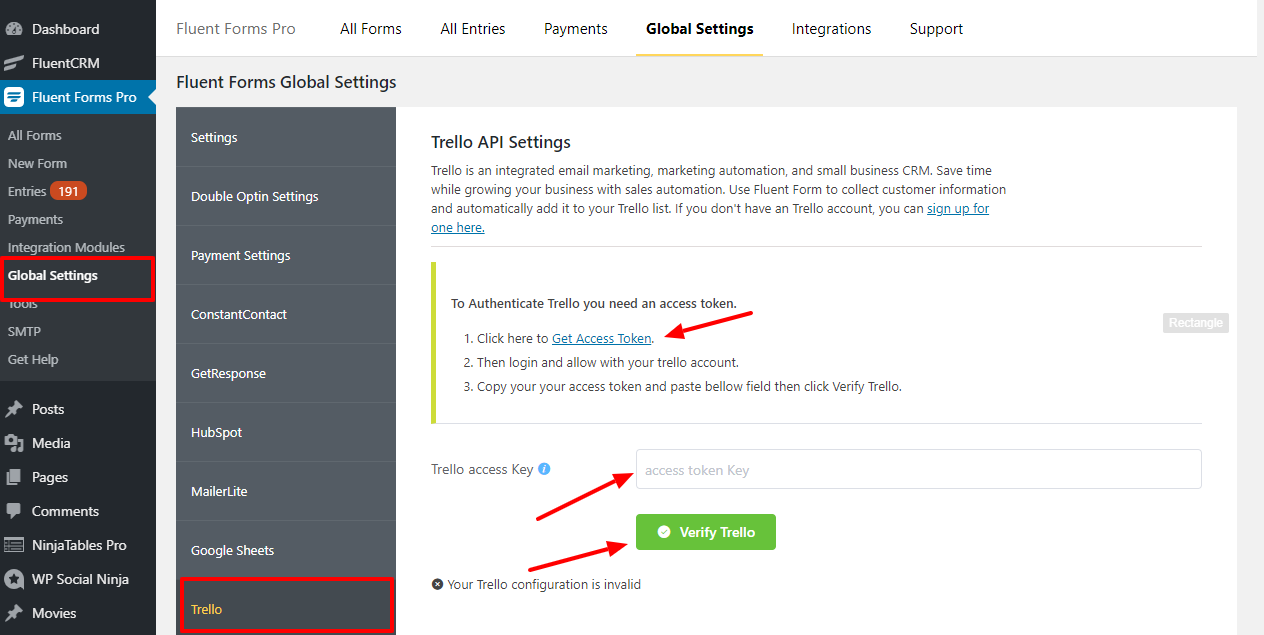Open Payment Settings in the panel
Screen dimensions: 1264x635
click(286, 255)
